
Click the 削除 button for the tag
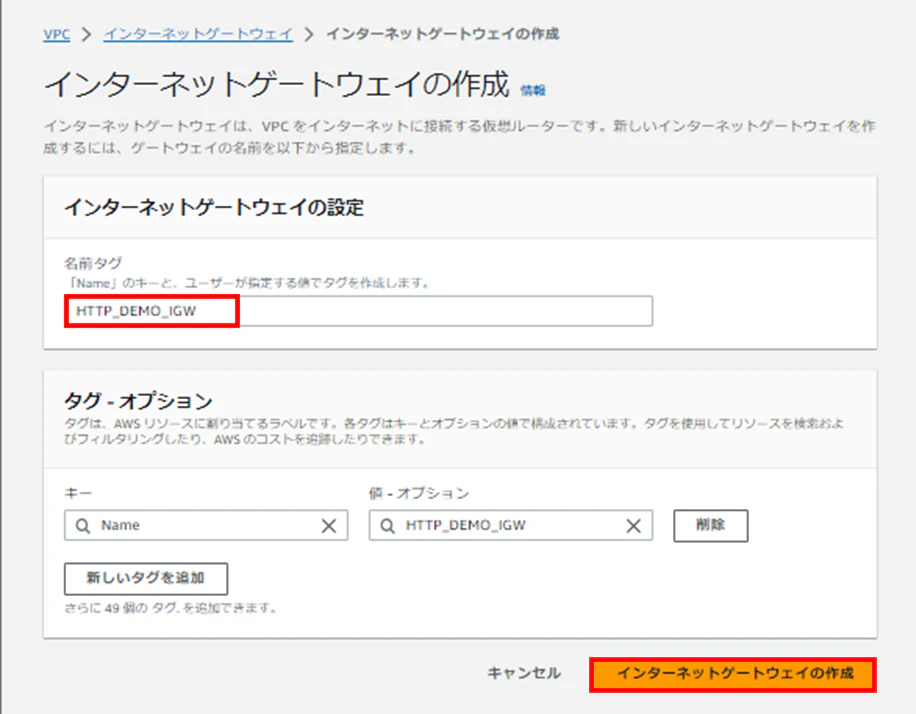click(710, 525)
